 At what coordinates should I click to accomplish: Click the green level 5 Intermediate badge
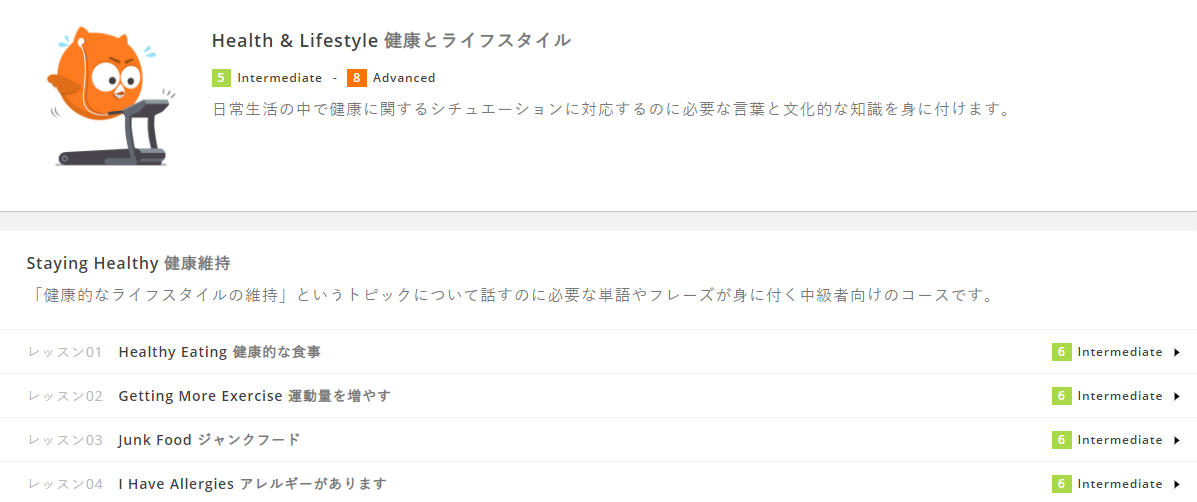tap(221, 78)
